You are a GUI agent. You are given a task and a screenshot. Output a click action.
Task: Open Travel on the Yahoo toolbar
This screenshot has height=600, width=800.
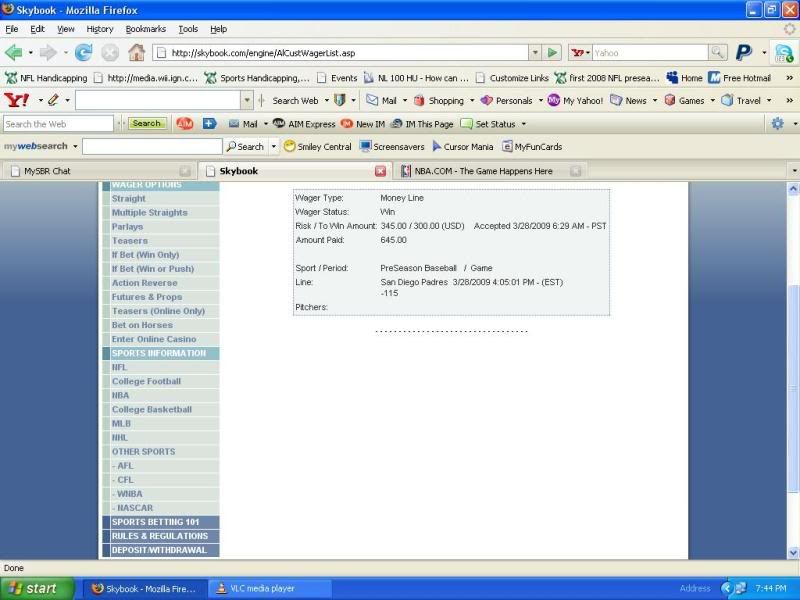pyautogui.click(x=741, y=101)
